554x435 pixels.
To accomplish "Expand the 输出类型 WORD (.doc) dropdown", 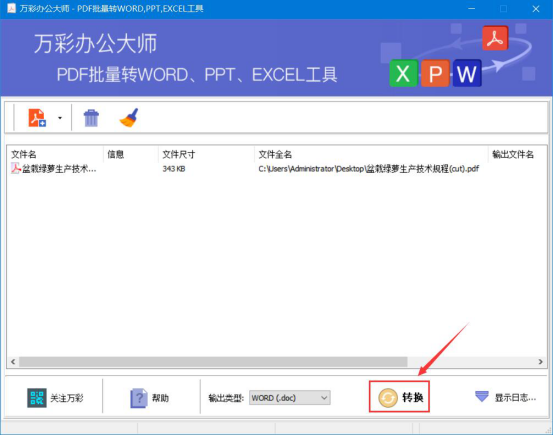I will [290, 398].
